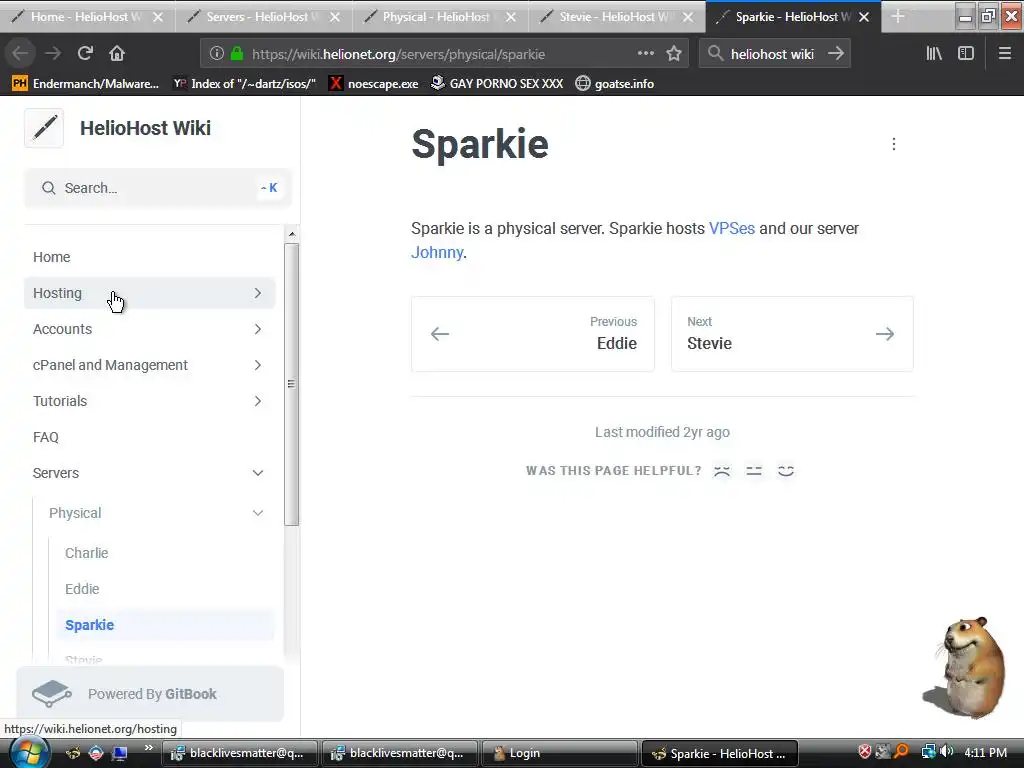Click the green padlock security icon
Image resolution: width=1024 pixels, height=768 pixels.
tap(237, 54)
